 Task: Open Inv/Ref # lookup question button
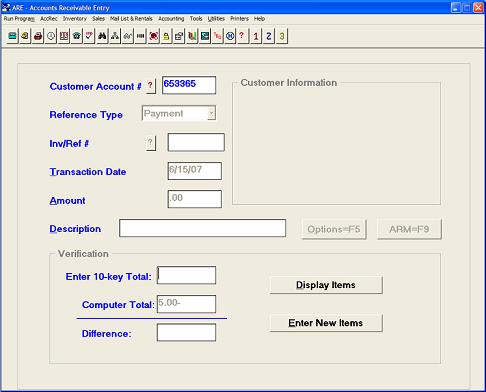pos(151,143)
